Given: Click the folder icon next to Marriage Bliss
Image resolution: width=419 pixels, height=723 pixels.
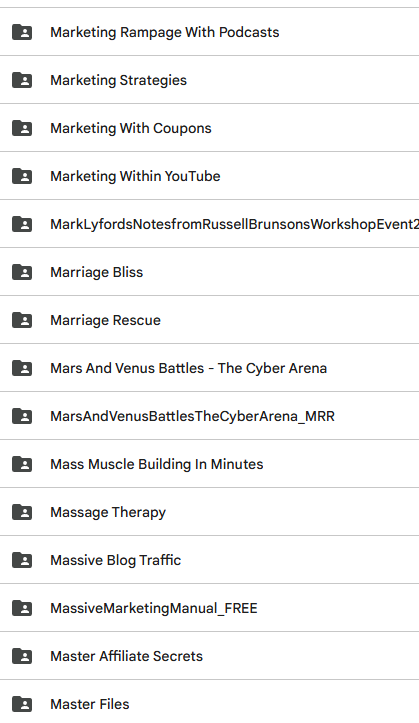Looking at the screenshot, I should click(22, 272).
